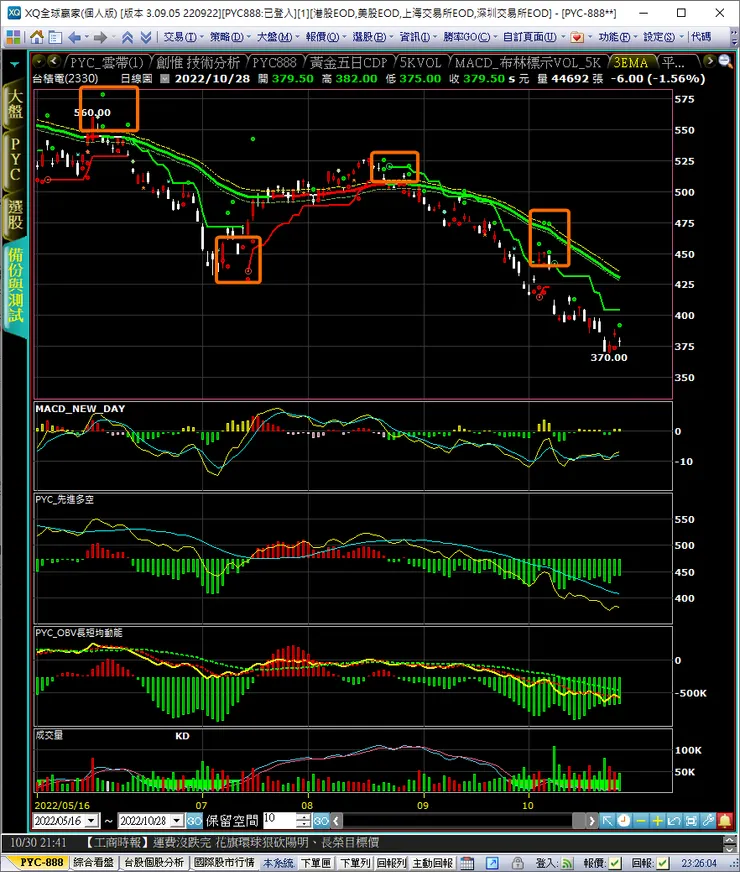The image size is (740, 872).
Task: Open the 台股個股分析 bottom tab
Action: 153,863
